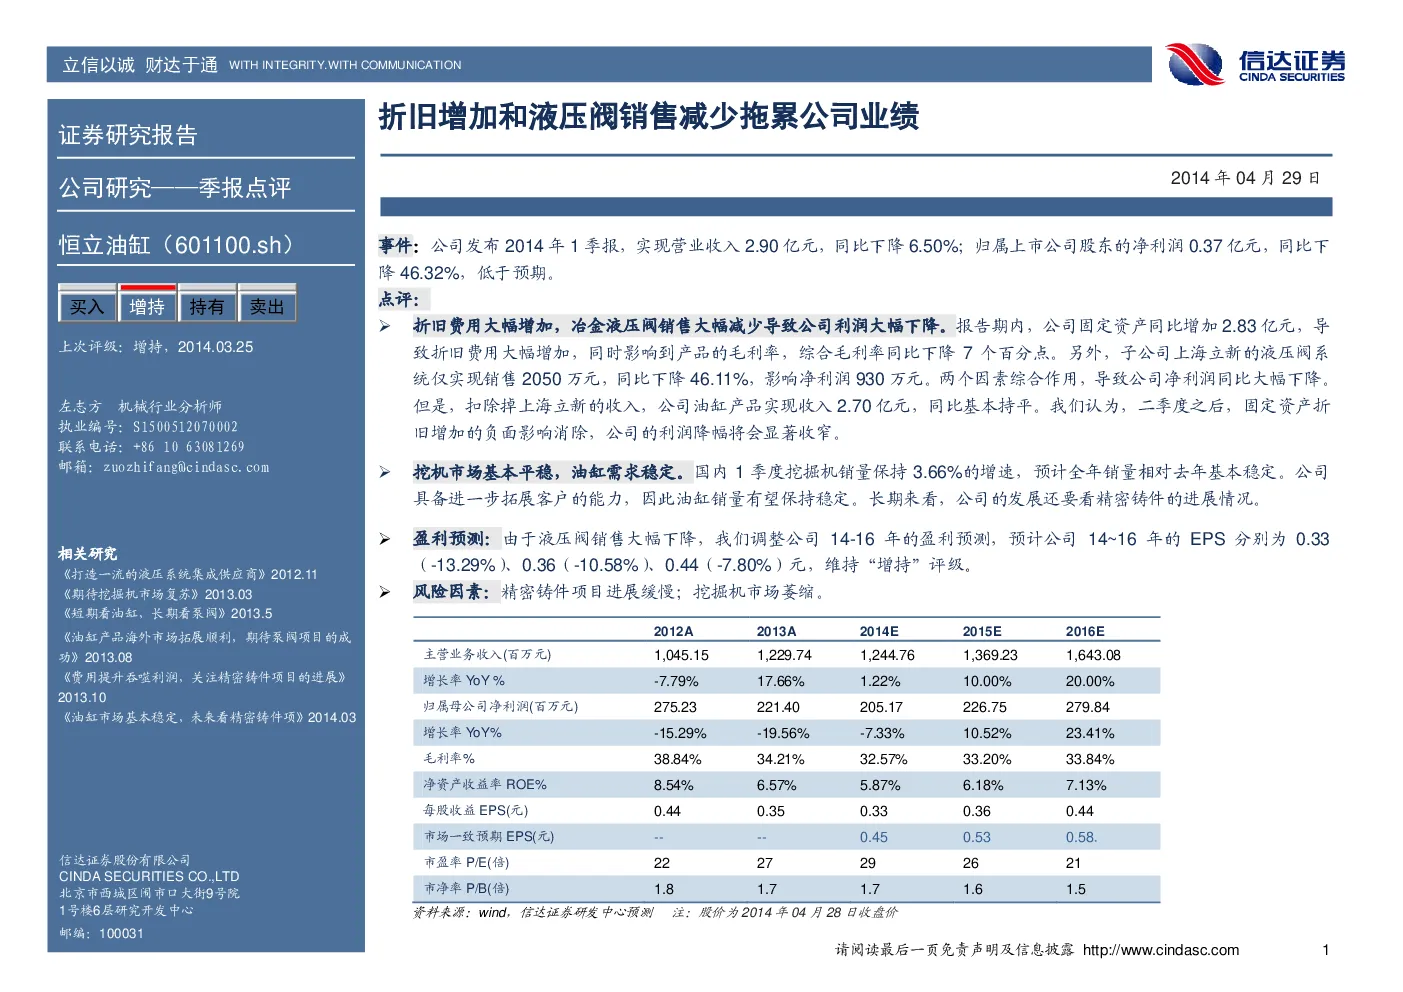Screen dimensions: 1403x992
Task: Click the header slogan 立信以诚 财达于通
Action: pos(140,65)
